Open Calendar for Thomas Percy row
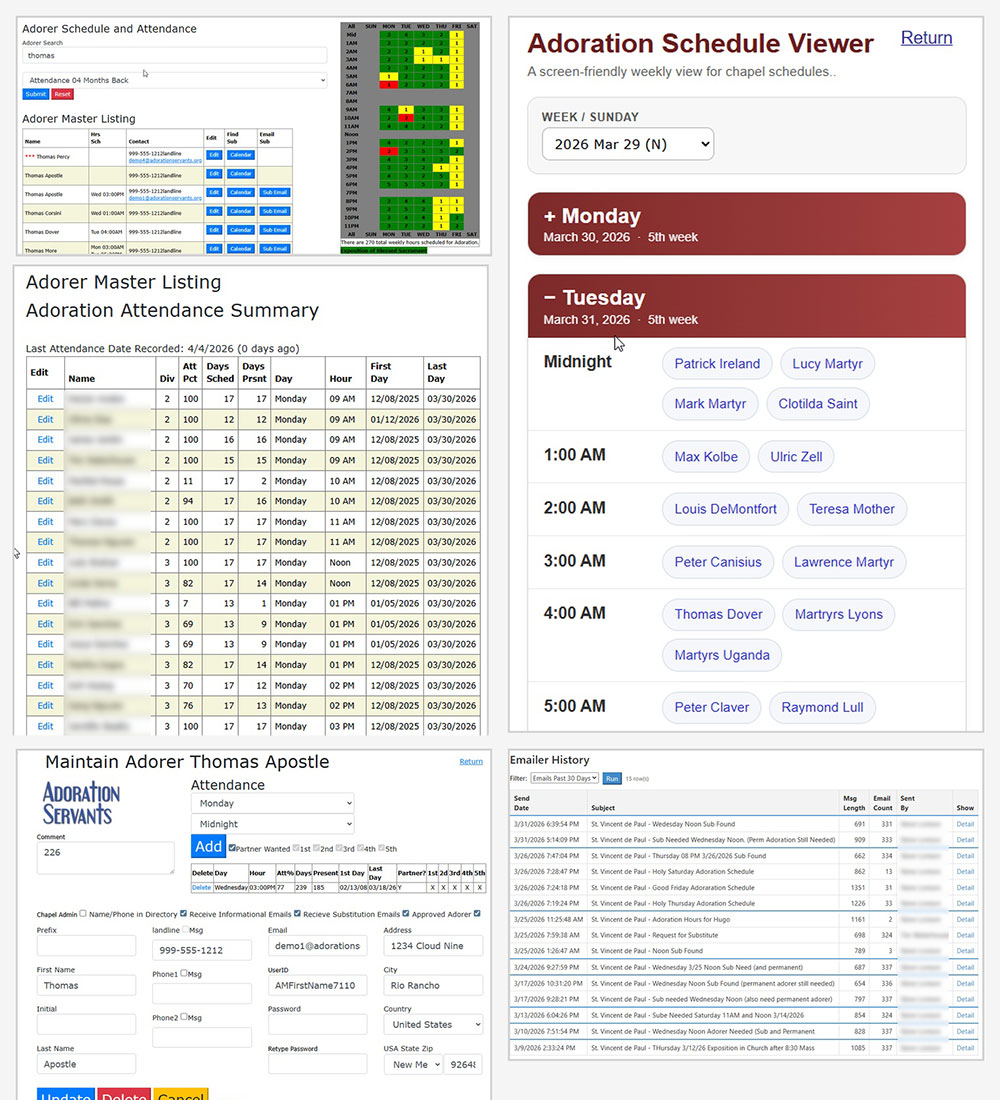Screen dimensions: 1000x1100 click(x=240, y=155)
